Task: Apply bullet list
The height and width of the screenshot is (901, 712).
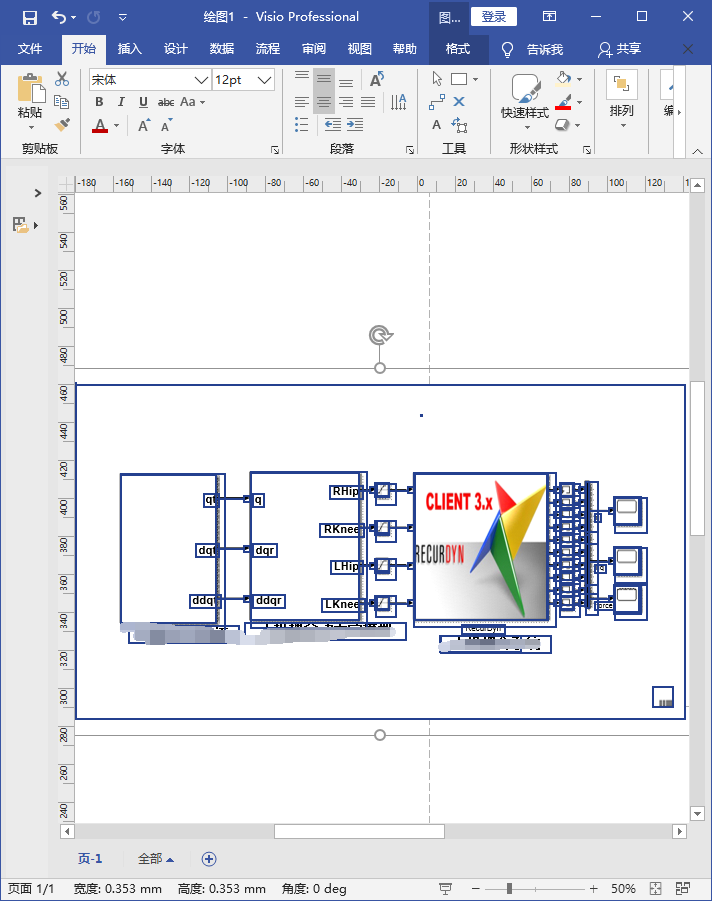Action: point(302,125)
